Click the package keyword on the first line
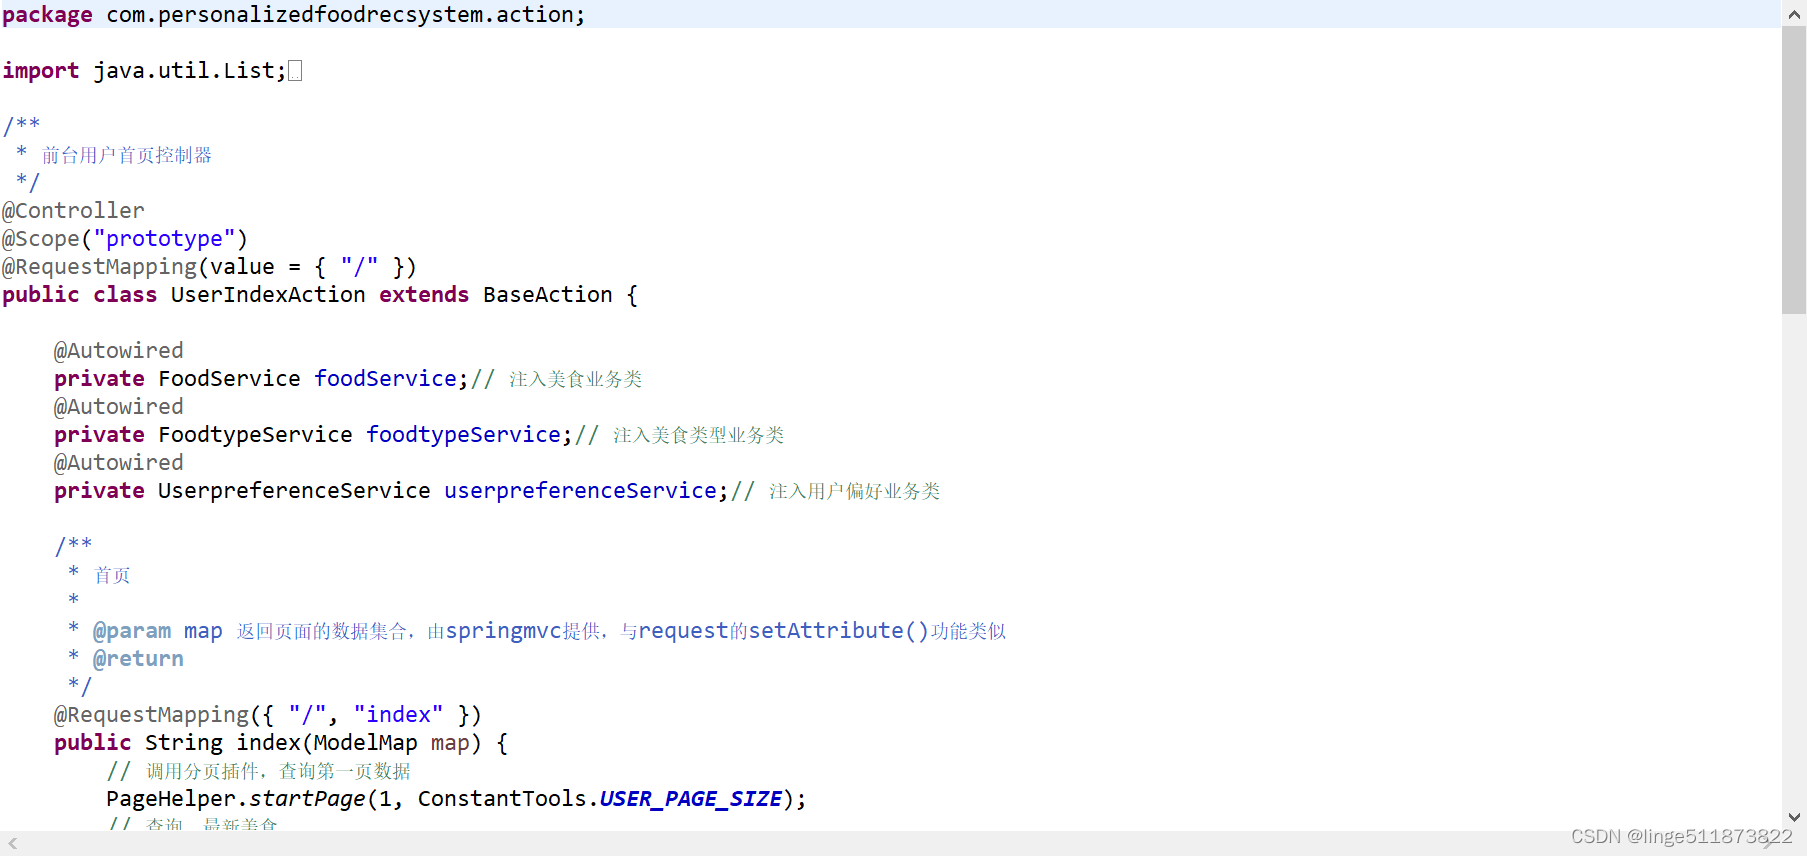Screen dimensions: 1807x856 point(47,15)
